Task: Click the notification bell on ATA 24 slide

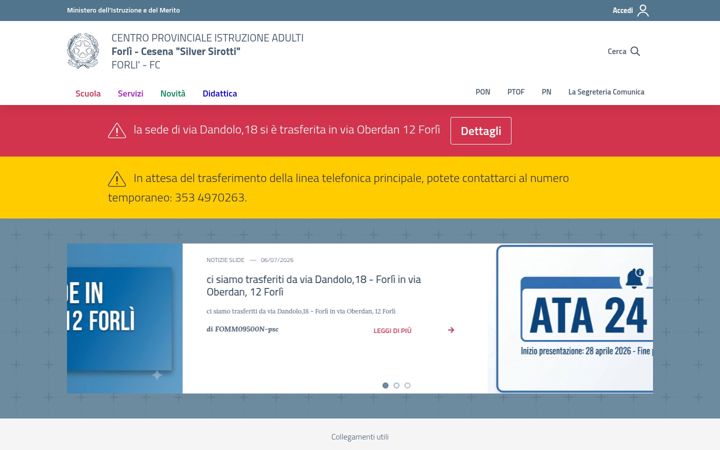Action: 635,278
